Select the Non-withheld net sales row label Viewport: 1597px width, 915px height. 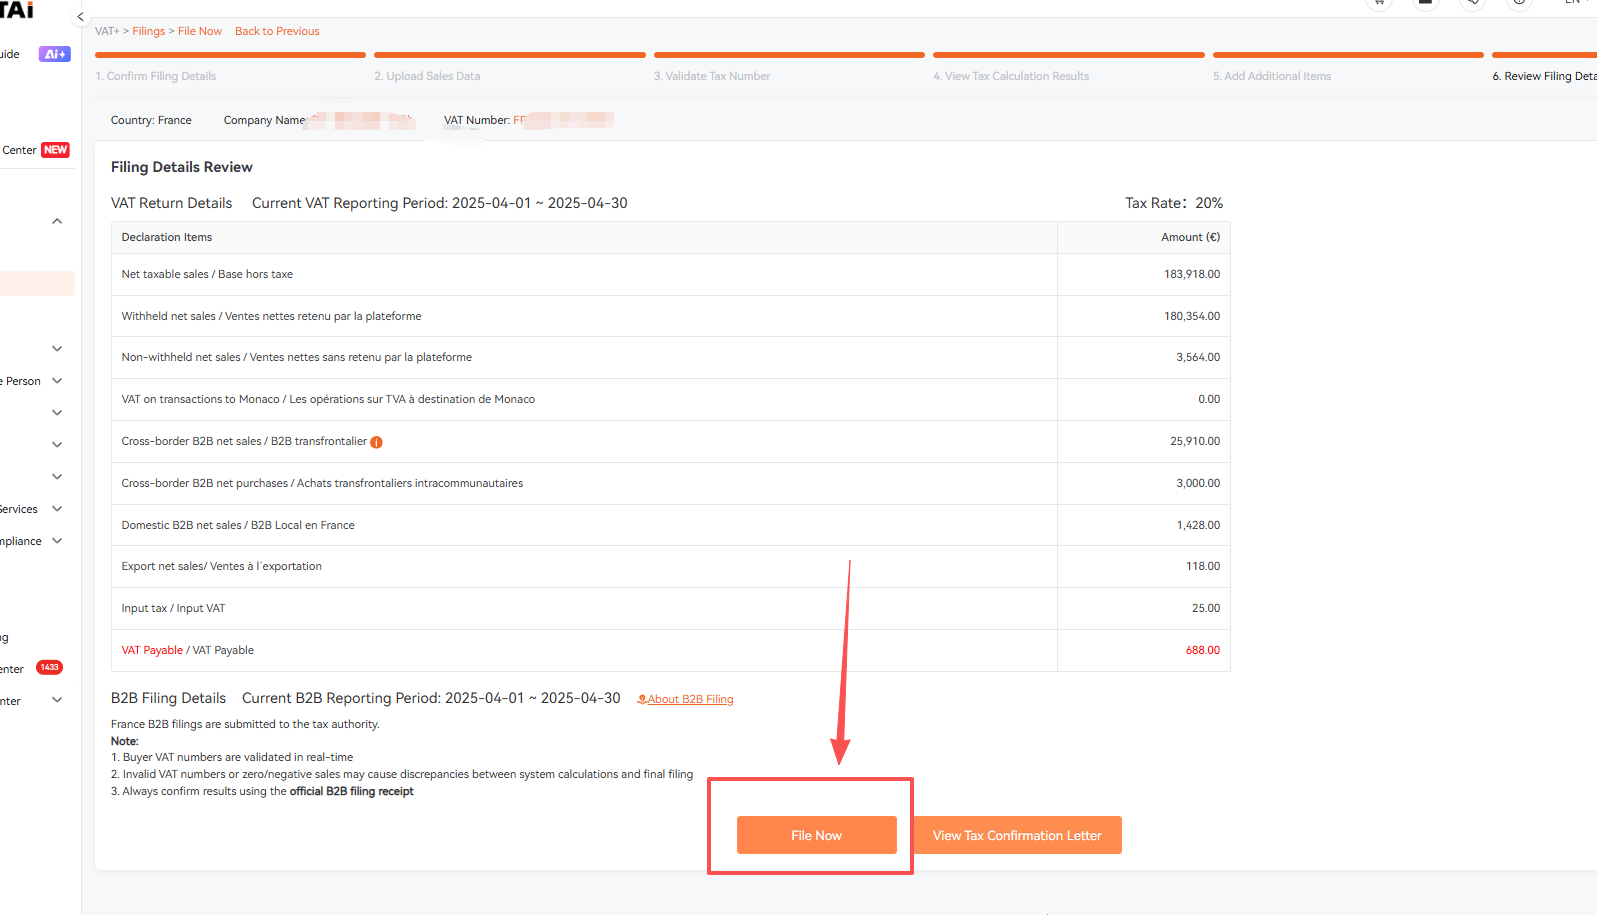click(x=296, y=357)
